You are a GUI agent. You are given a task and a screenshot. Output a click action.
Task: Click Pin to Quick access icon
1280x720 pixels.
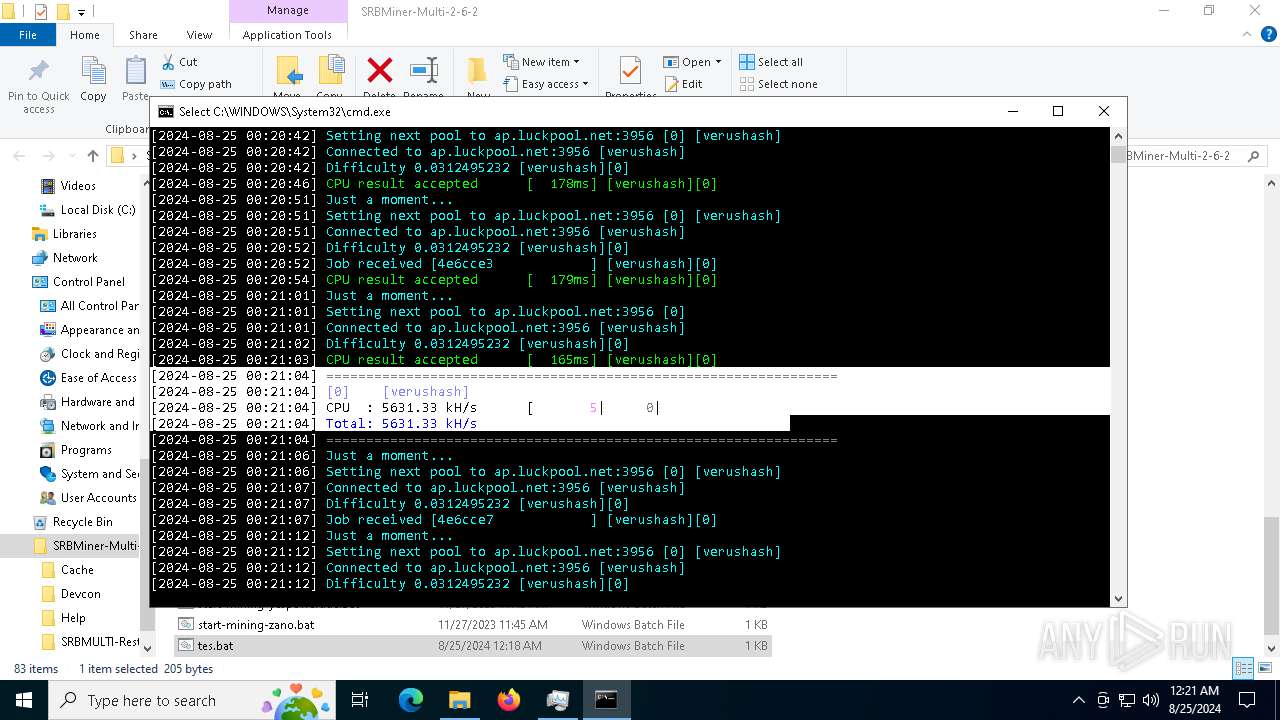point(38,72)
